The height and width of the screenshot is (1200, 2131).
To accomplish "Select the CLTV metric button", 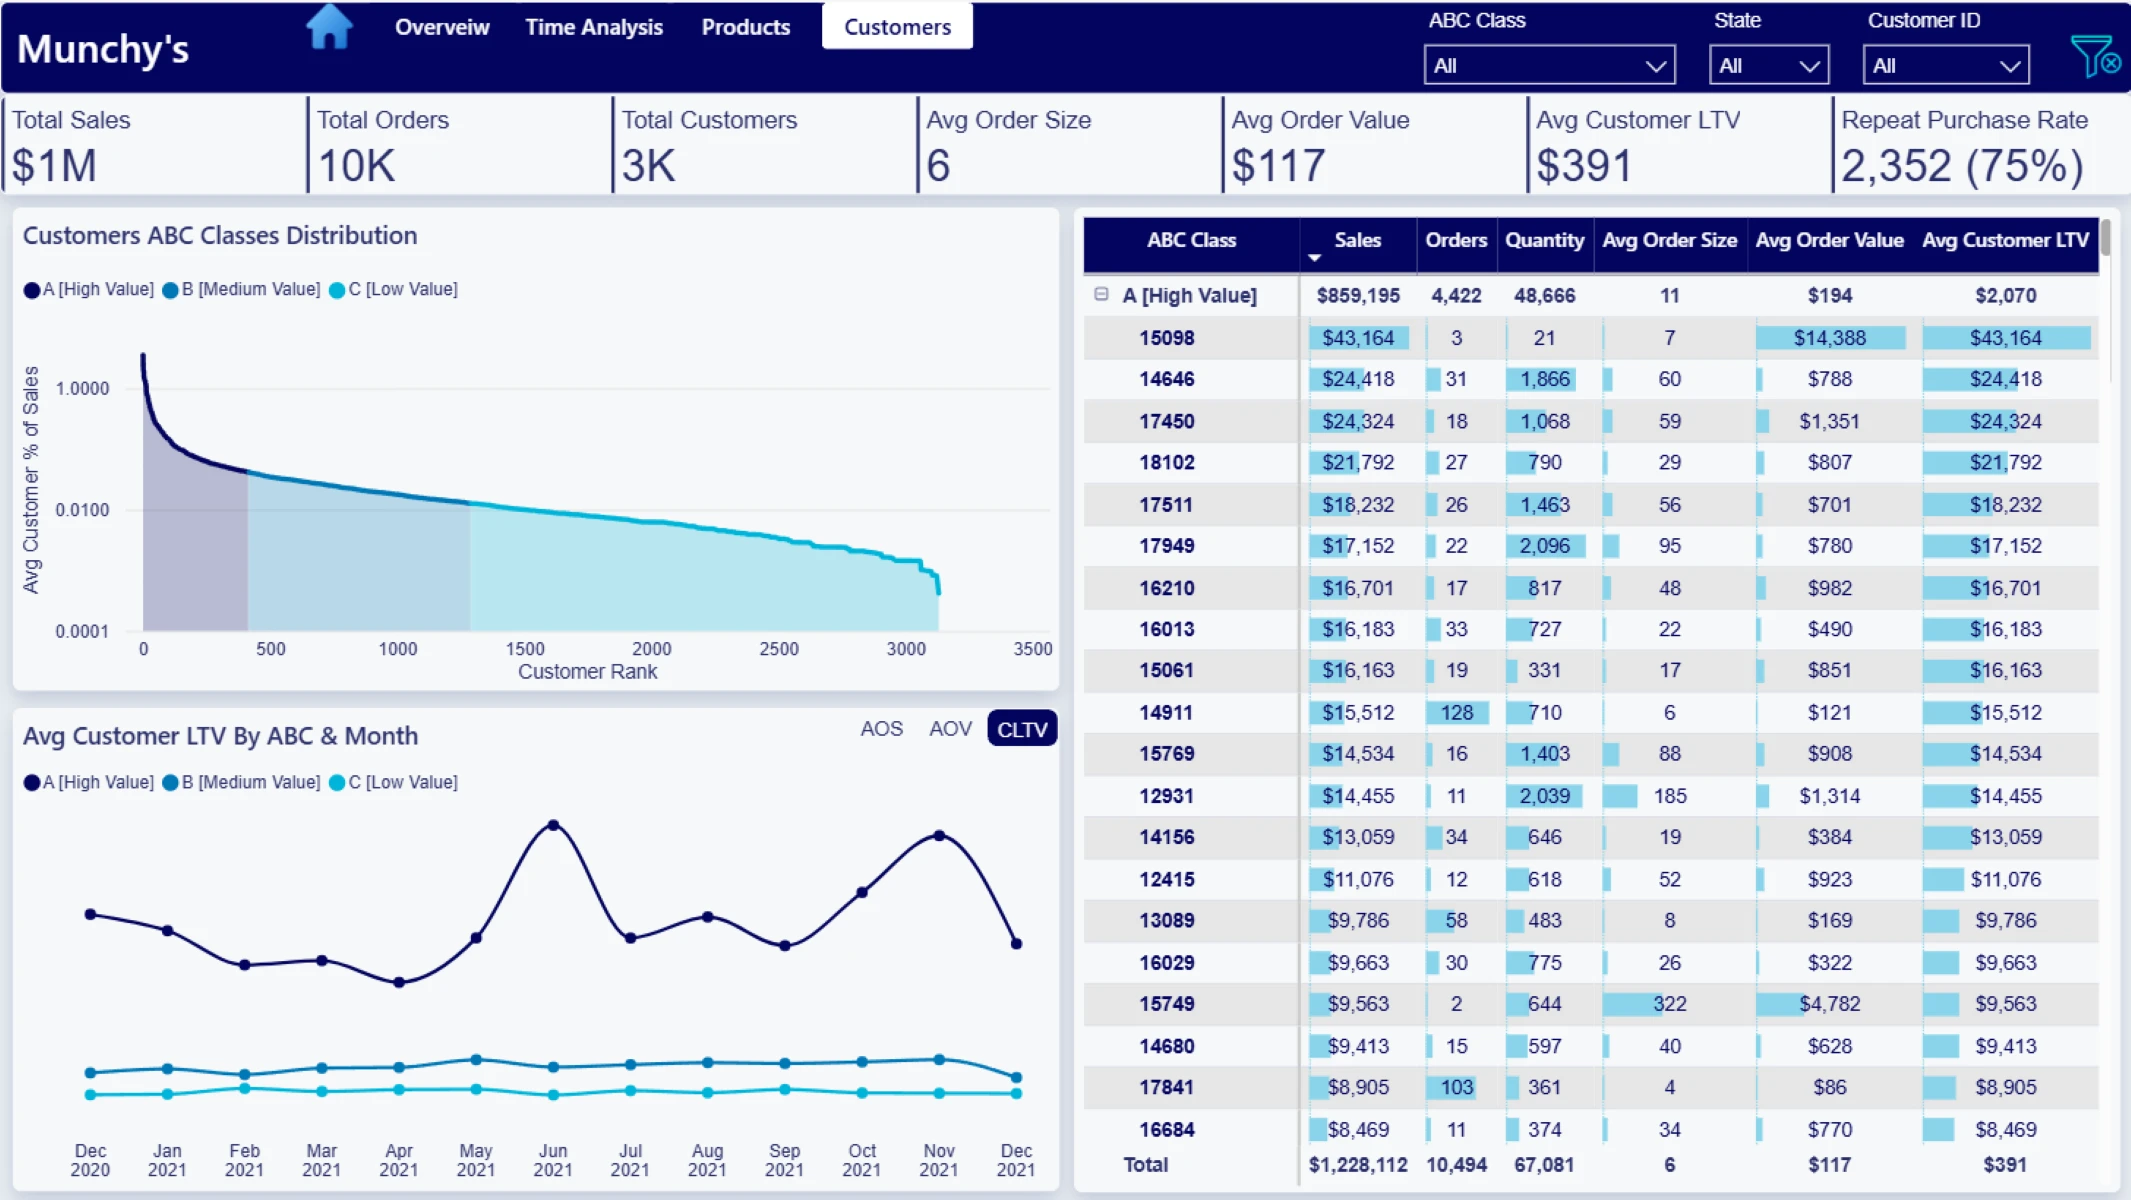I will click(x=1021, y=729).
